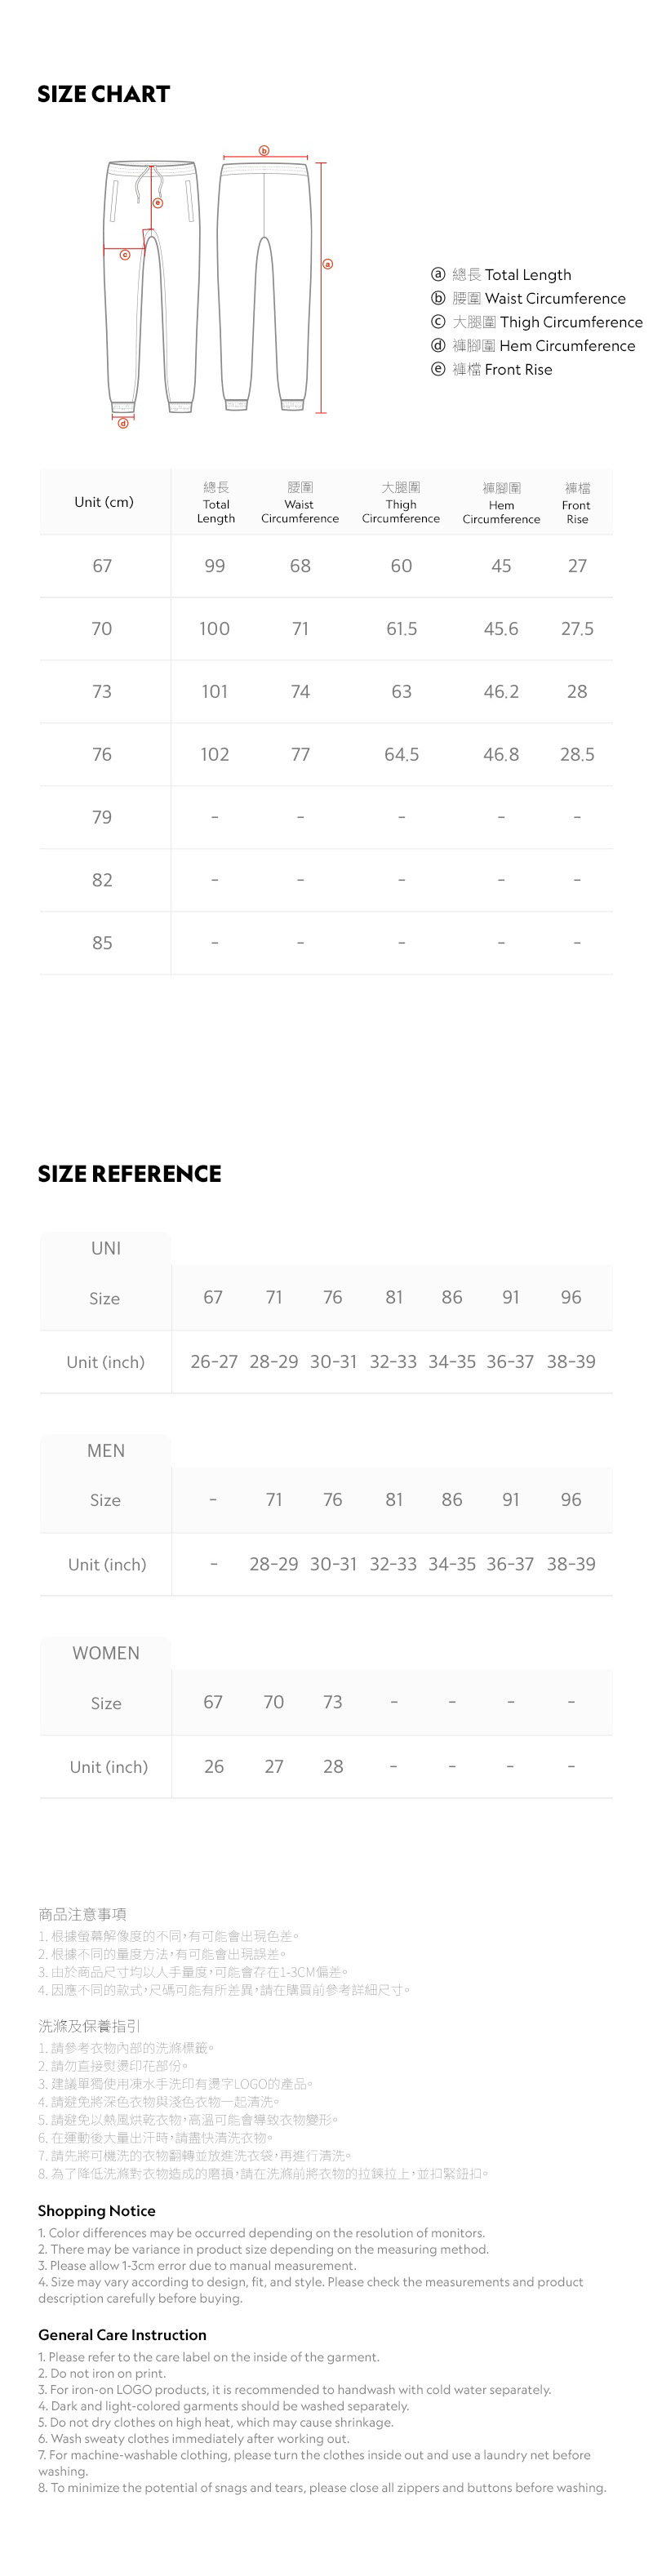Click the legend icon beside Waist Circumference
Image resolution: width=653 pixels, height=2576 pixels.
[x=437, y=298]
